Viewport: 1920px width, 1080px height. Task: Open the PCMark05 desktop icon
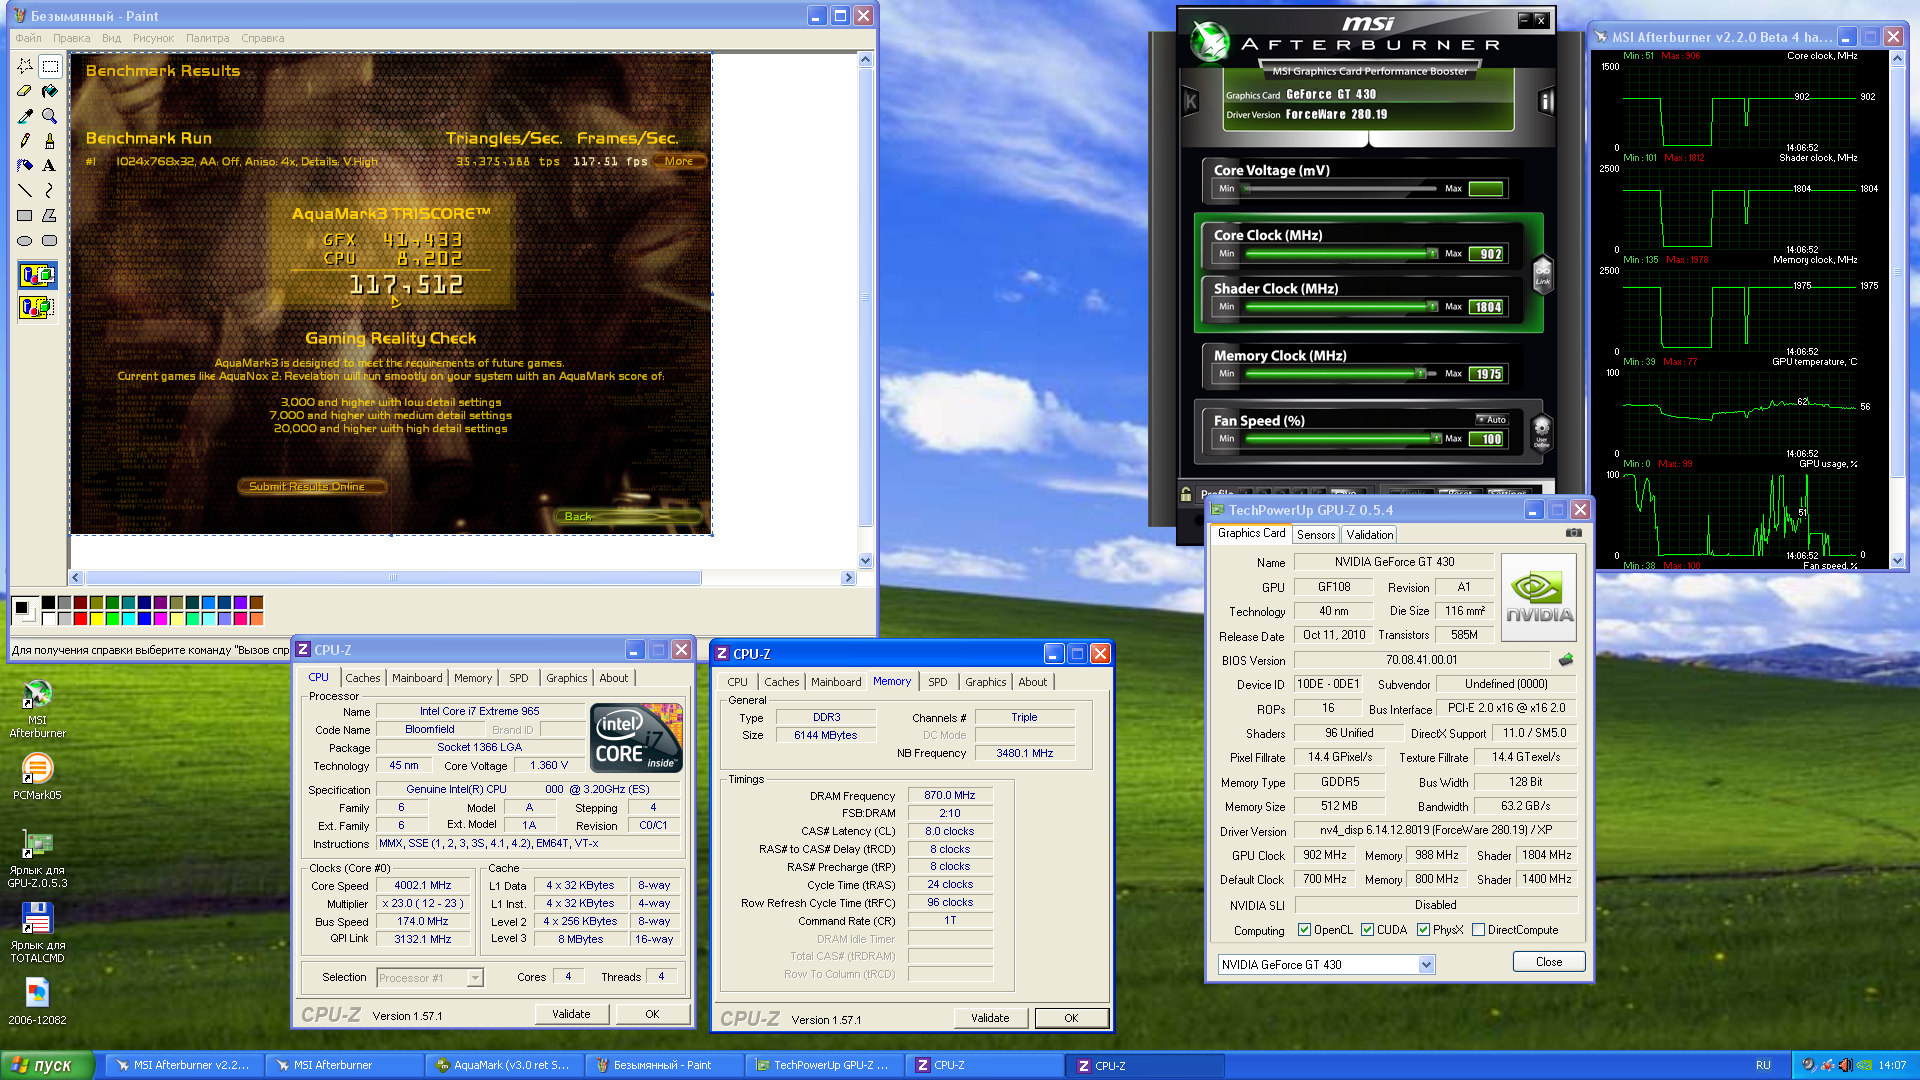tap(37, 775)
